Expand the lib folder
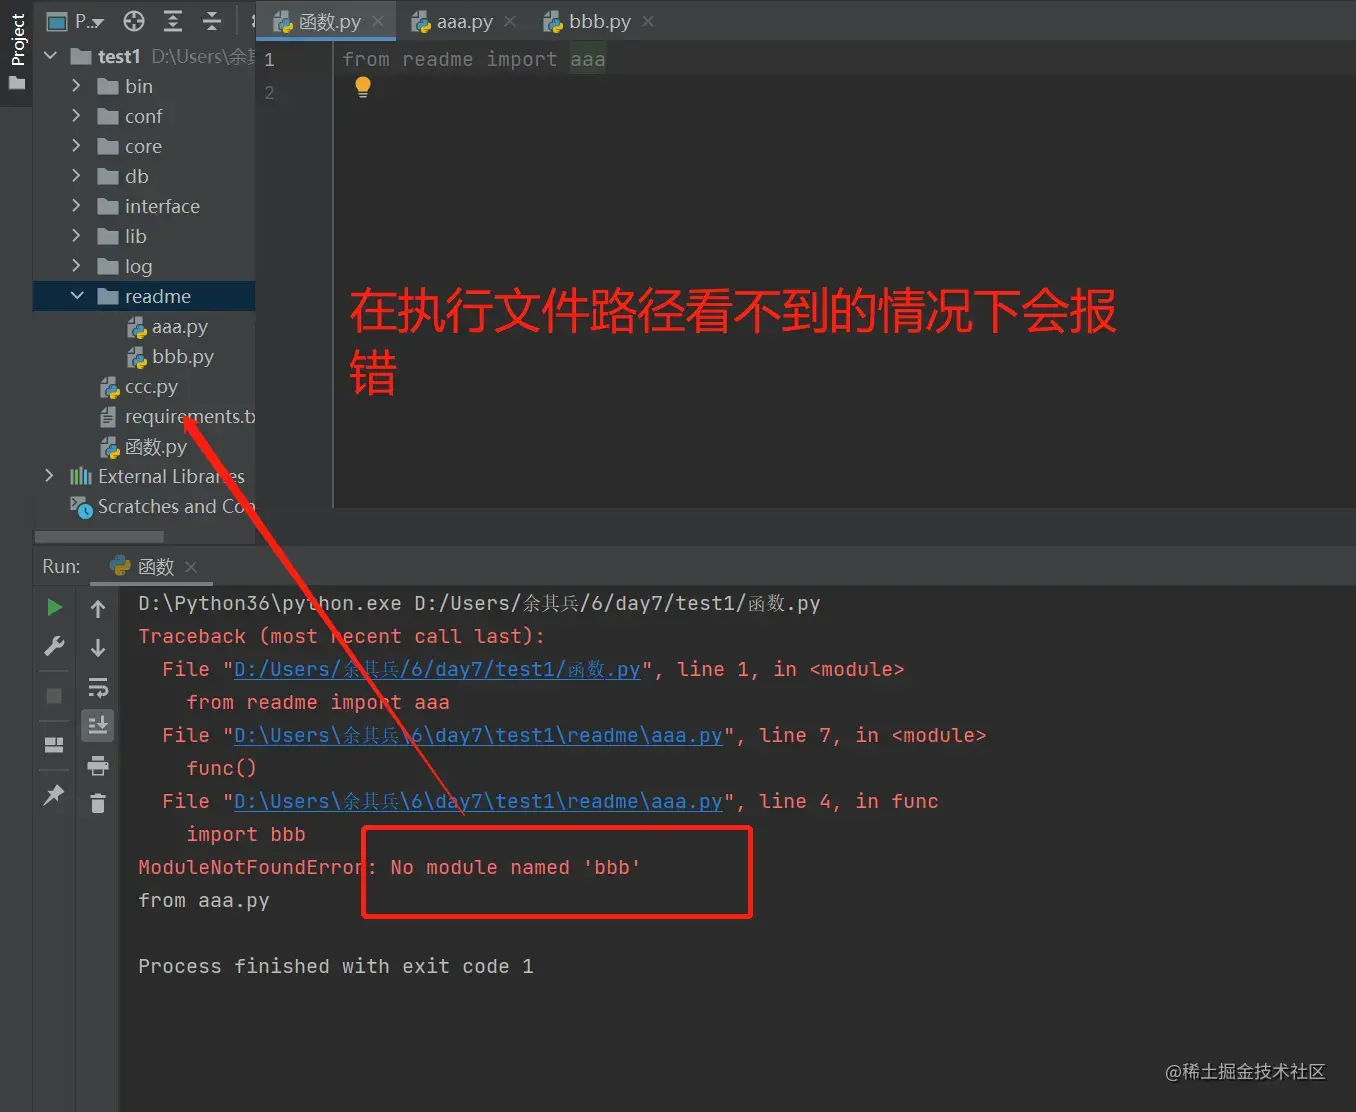 [x=76, y=236]
